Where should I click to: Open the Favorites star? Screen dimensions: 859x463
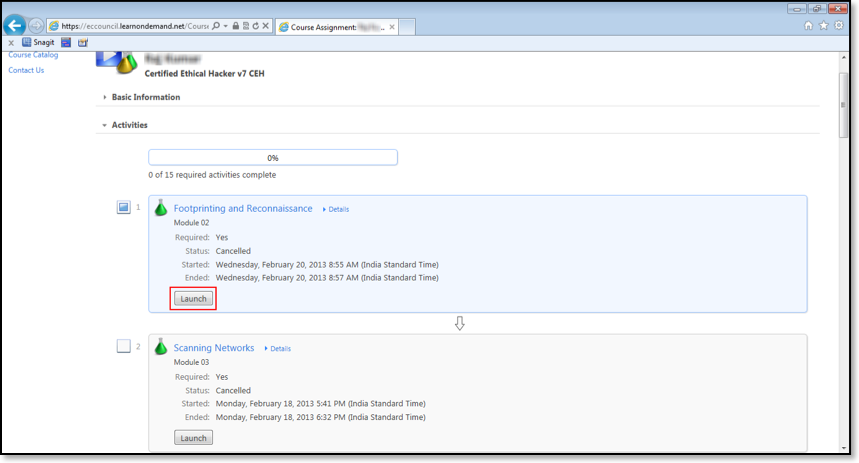823,25
